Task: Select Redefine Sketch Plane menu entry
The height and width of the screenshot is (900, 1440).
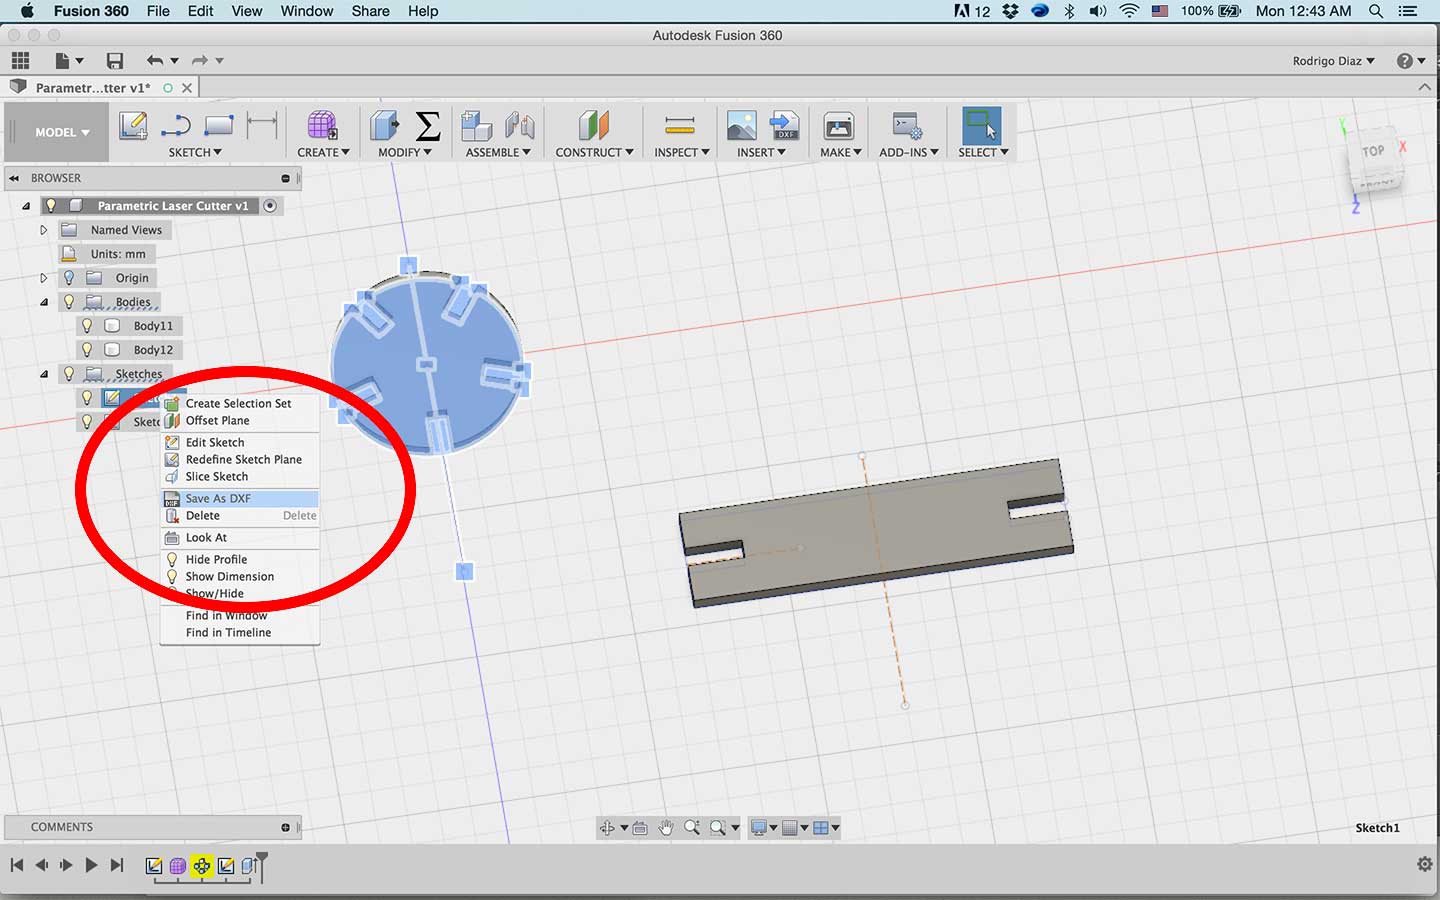Action: (x=240, y=459)
